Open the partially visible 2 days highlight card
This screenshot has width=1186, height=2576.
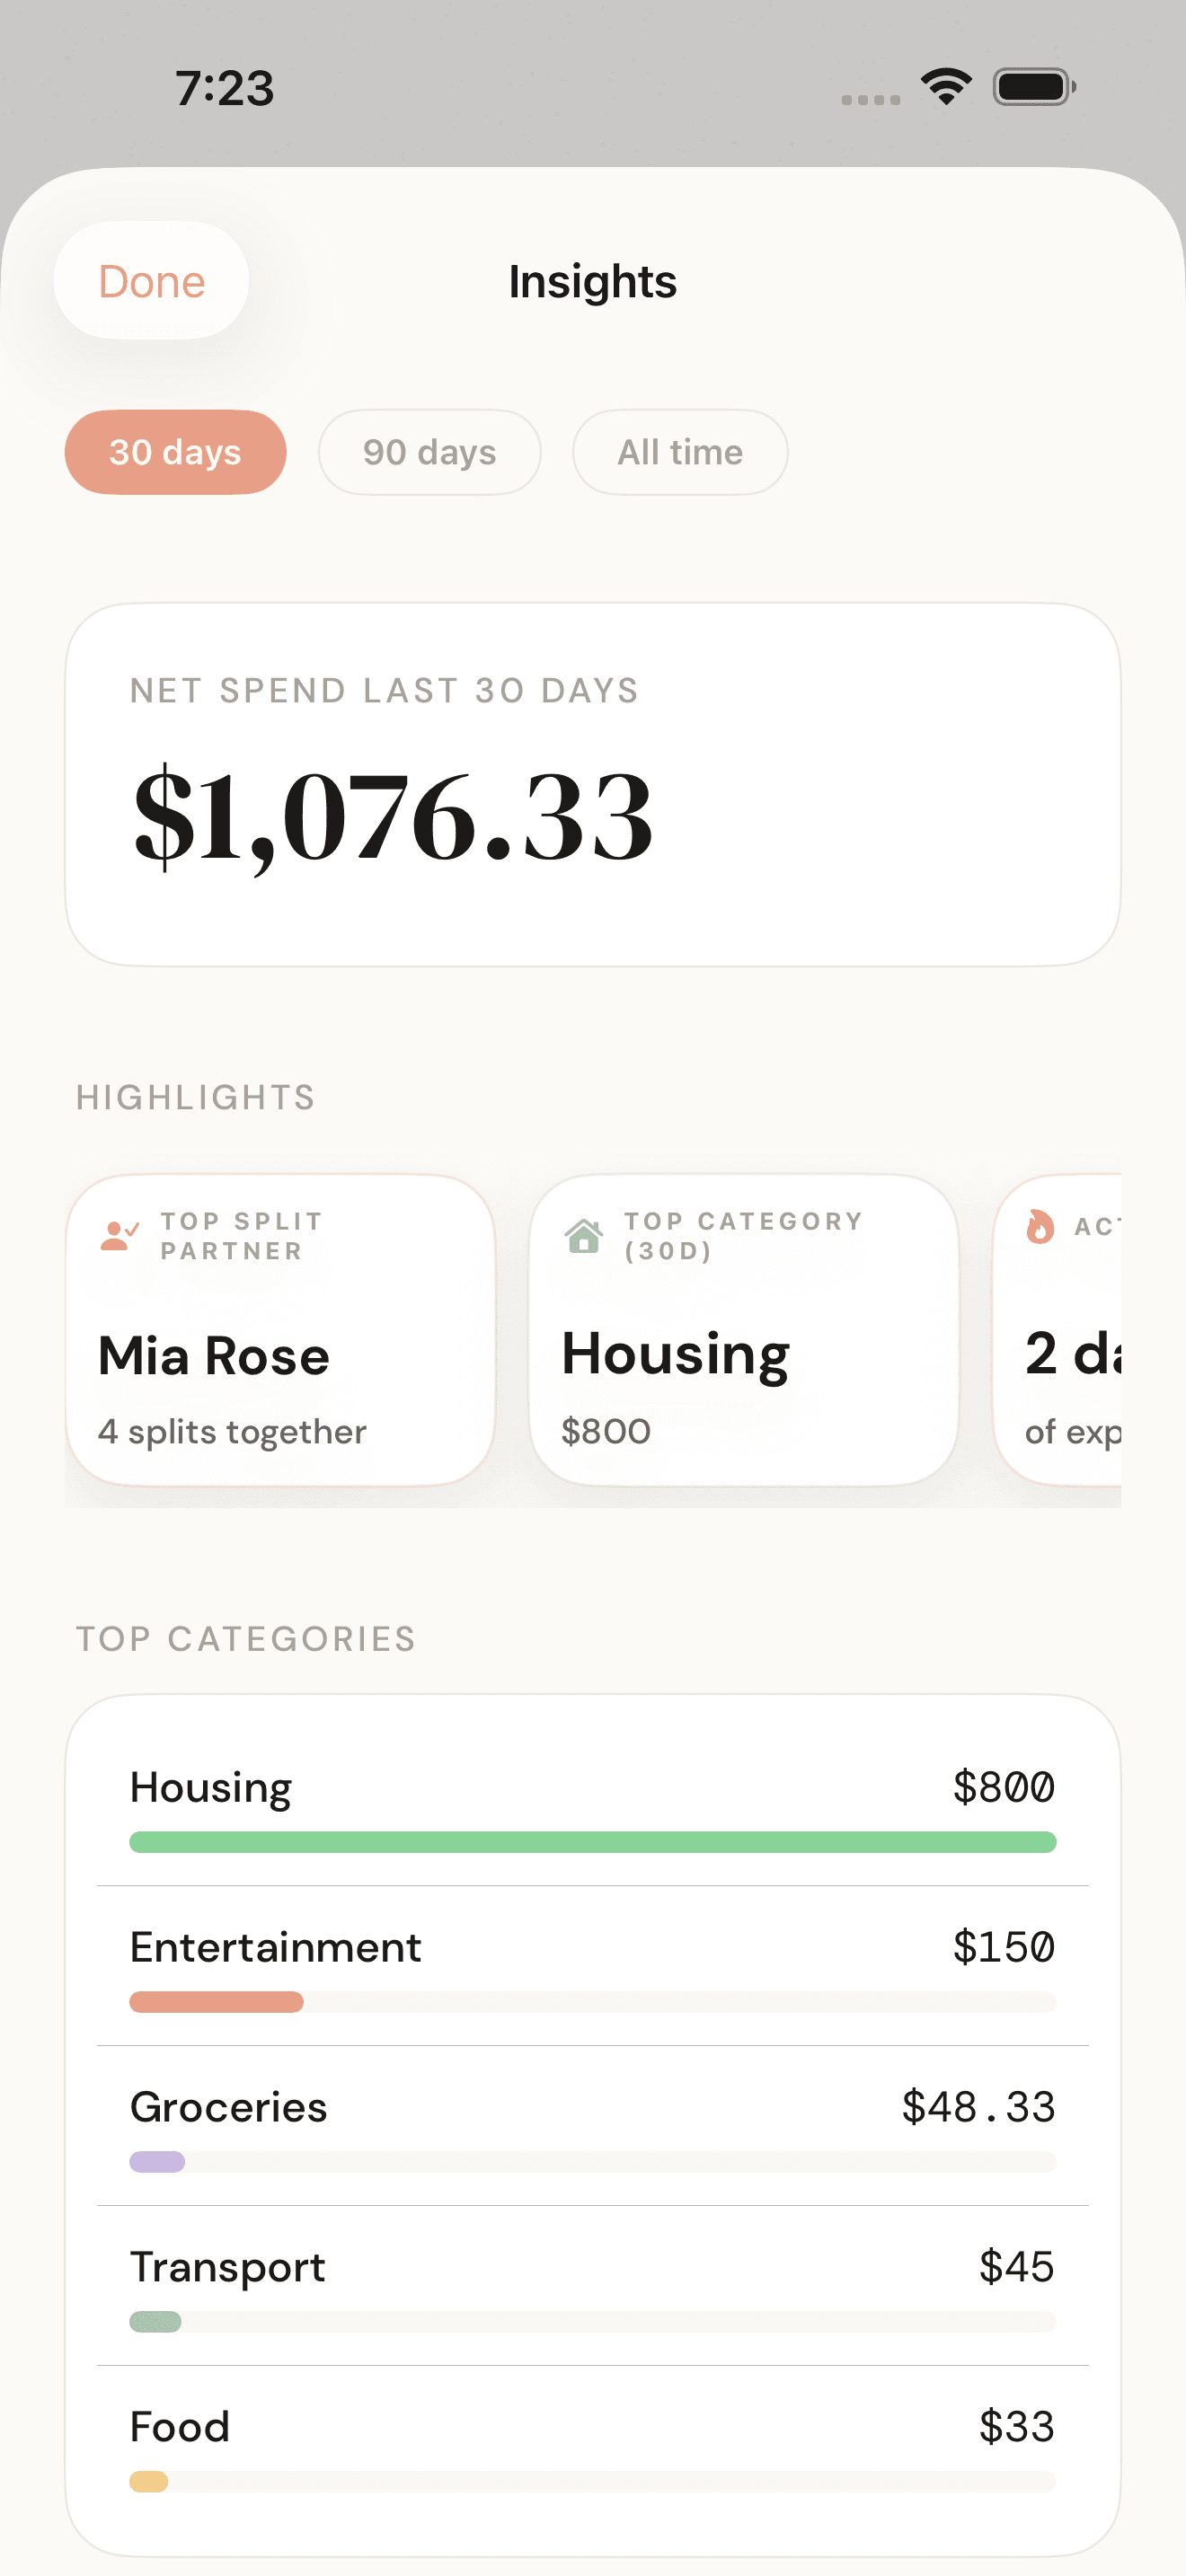tap(1058, 1330)
